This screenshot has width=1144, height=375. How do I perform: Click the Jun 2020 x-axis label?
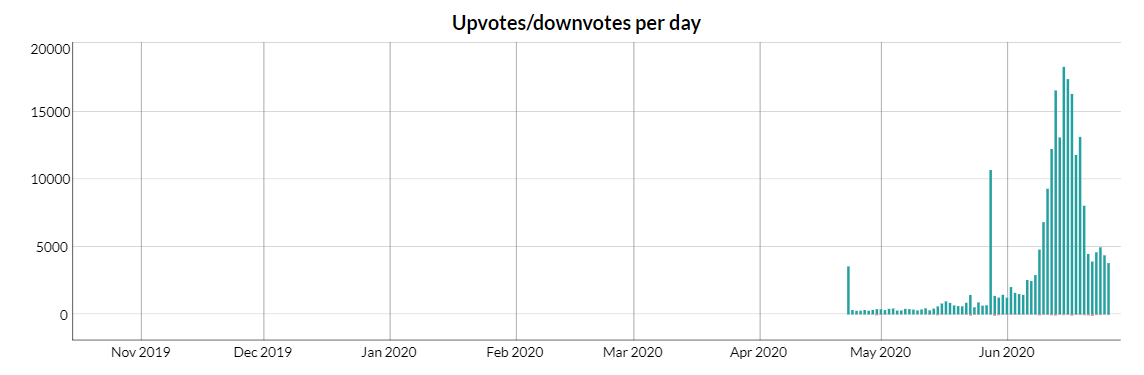tap(1008, 353)
